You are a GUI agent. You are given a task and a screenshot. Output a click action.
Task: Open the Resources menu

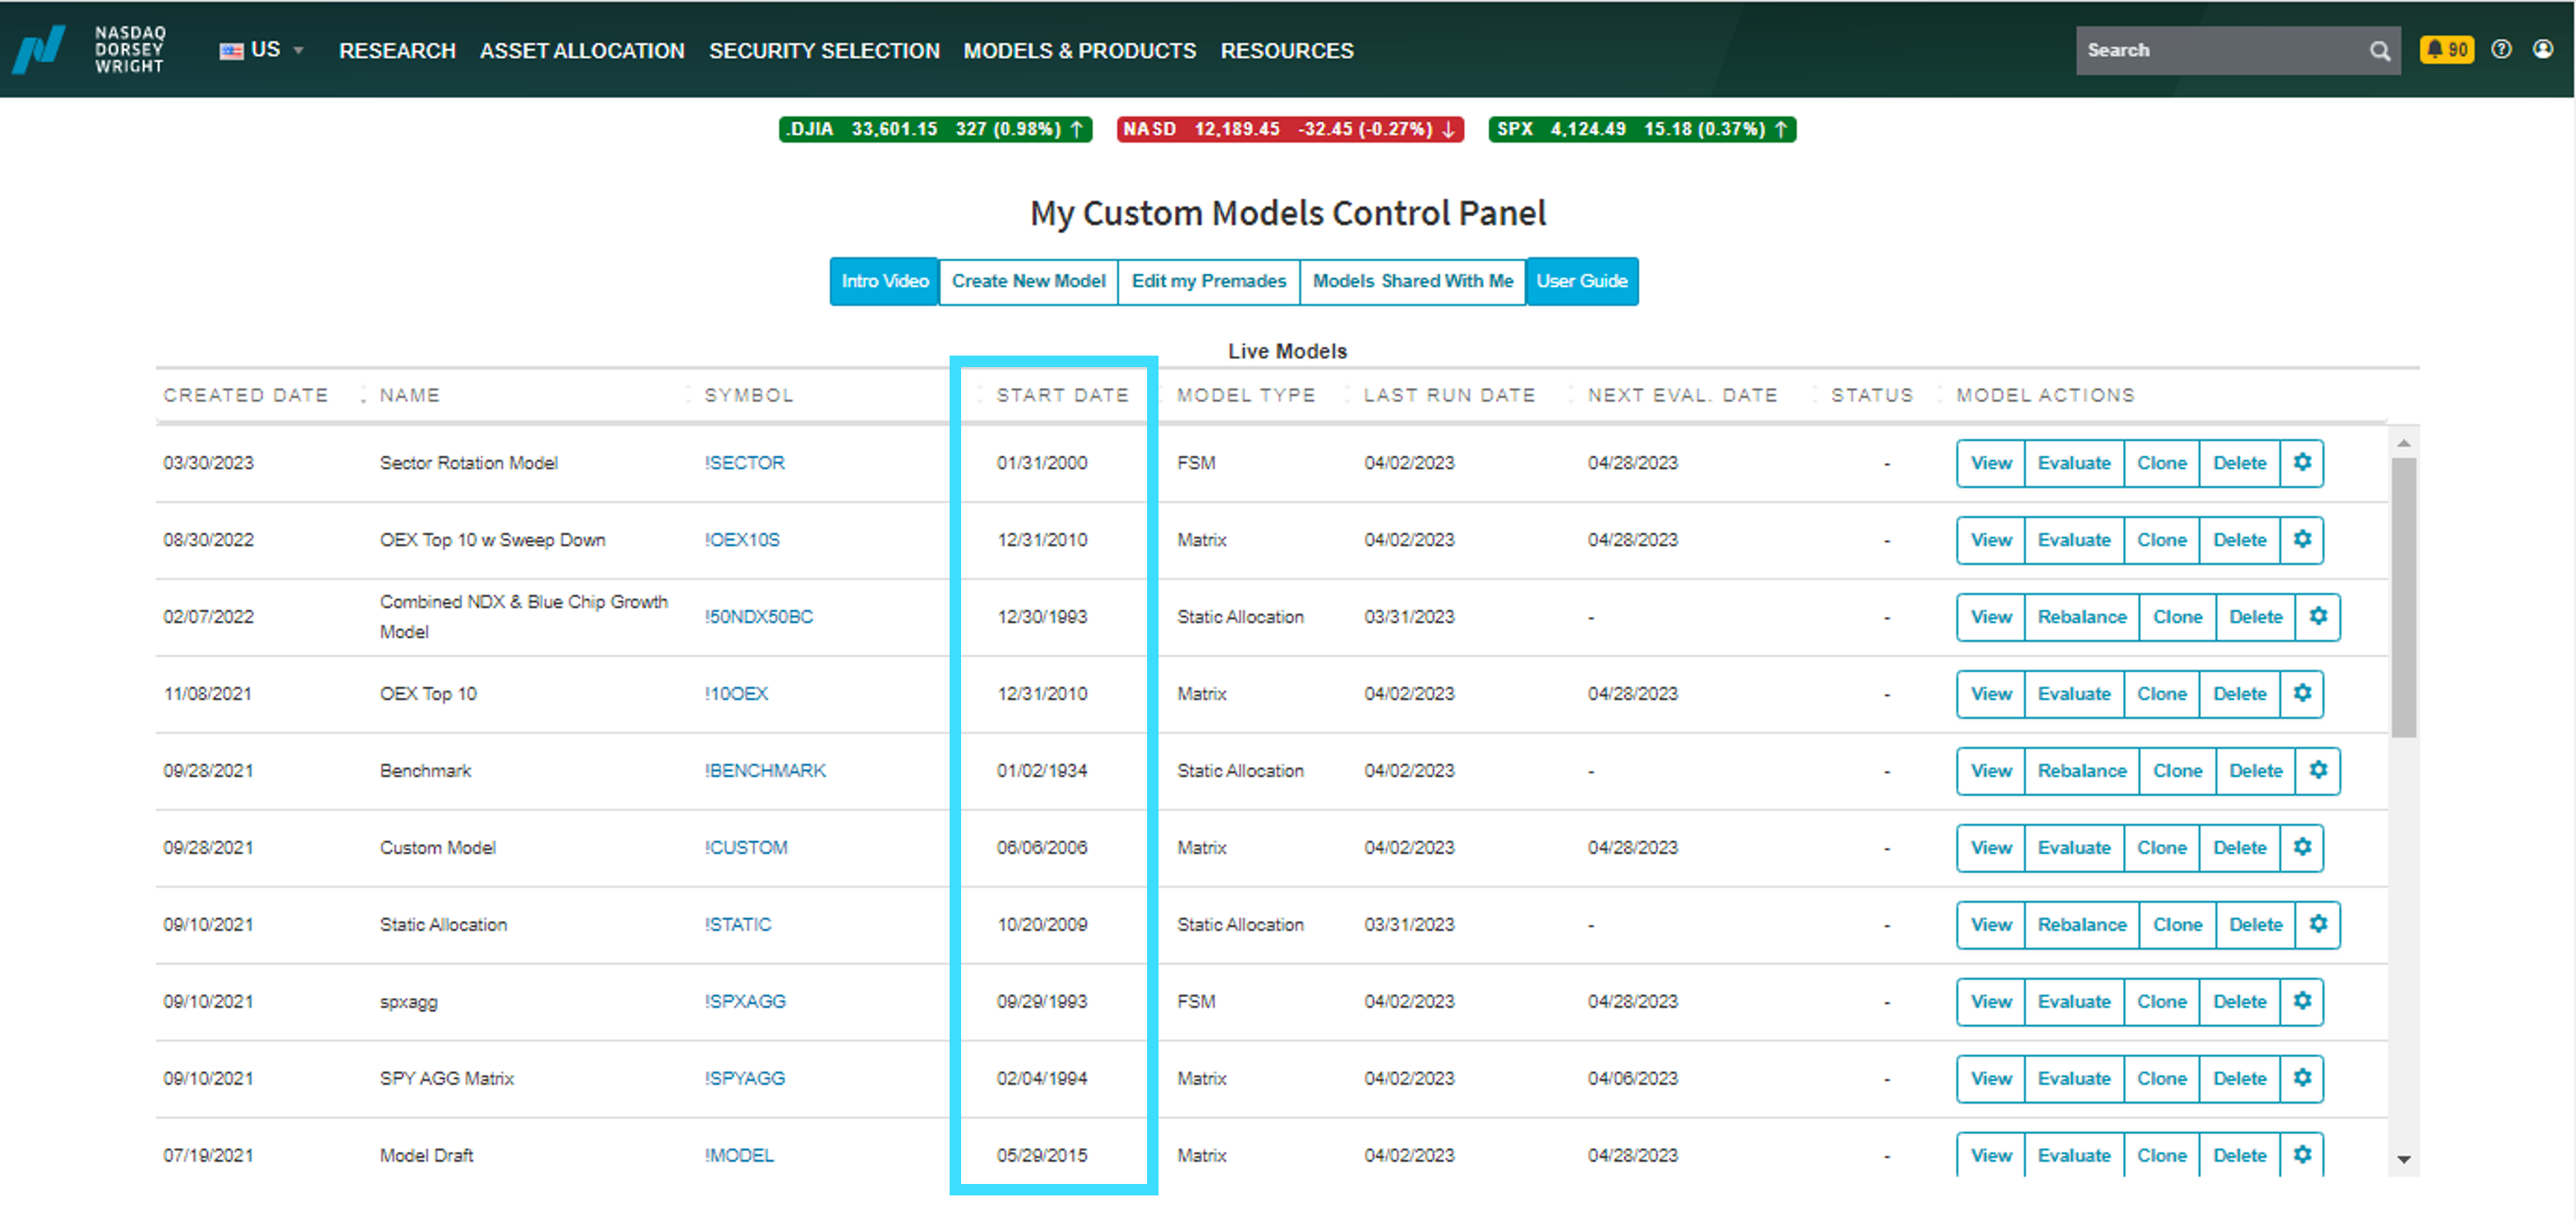(1287, 50)
